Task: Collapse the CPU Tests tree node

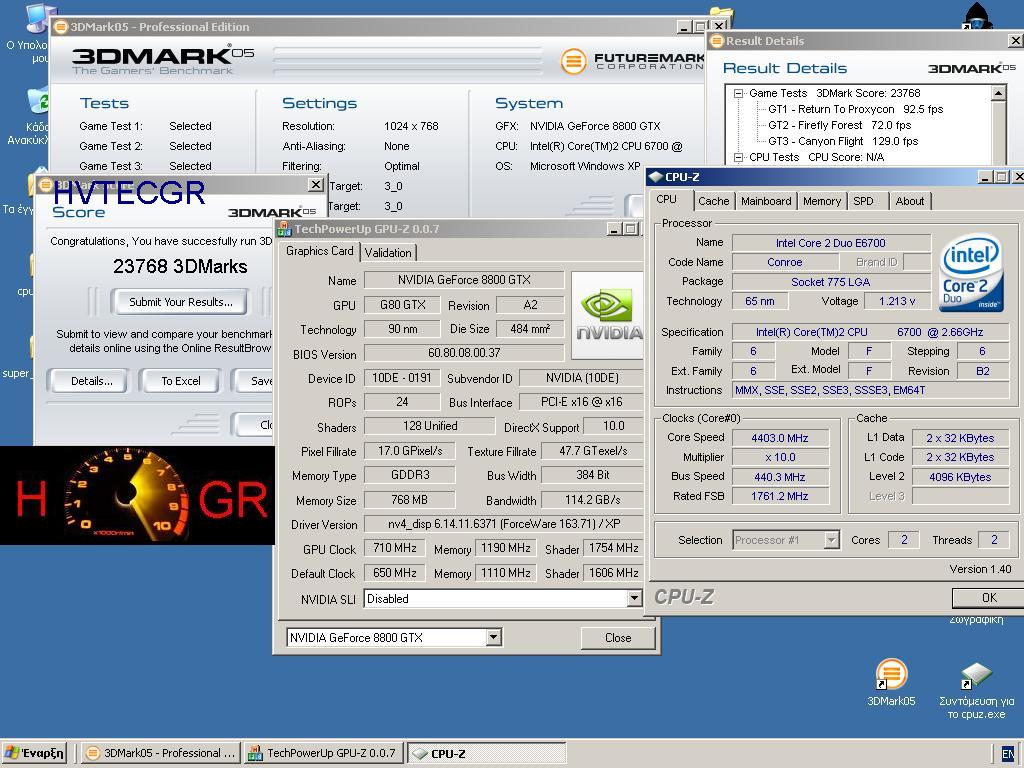Action: pyautogui.click(x=738, y=157)
